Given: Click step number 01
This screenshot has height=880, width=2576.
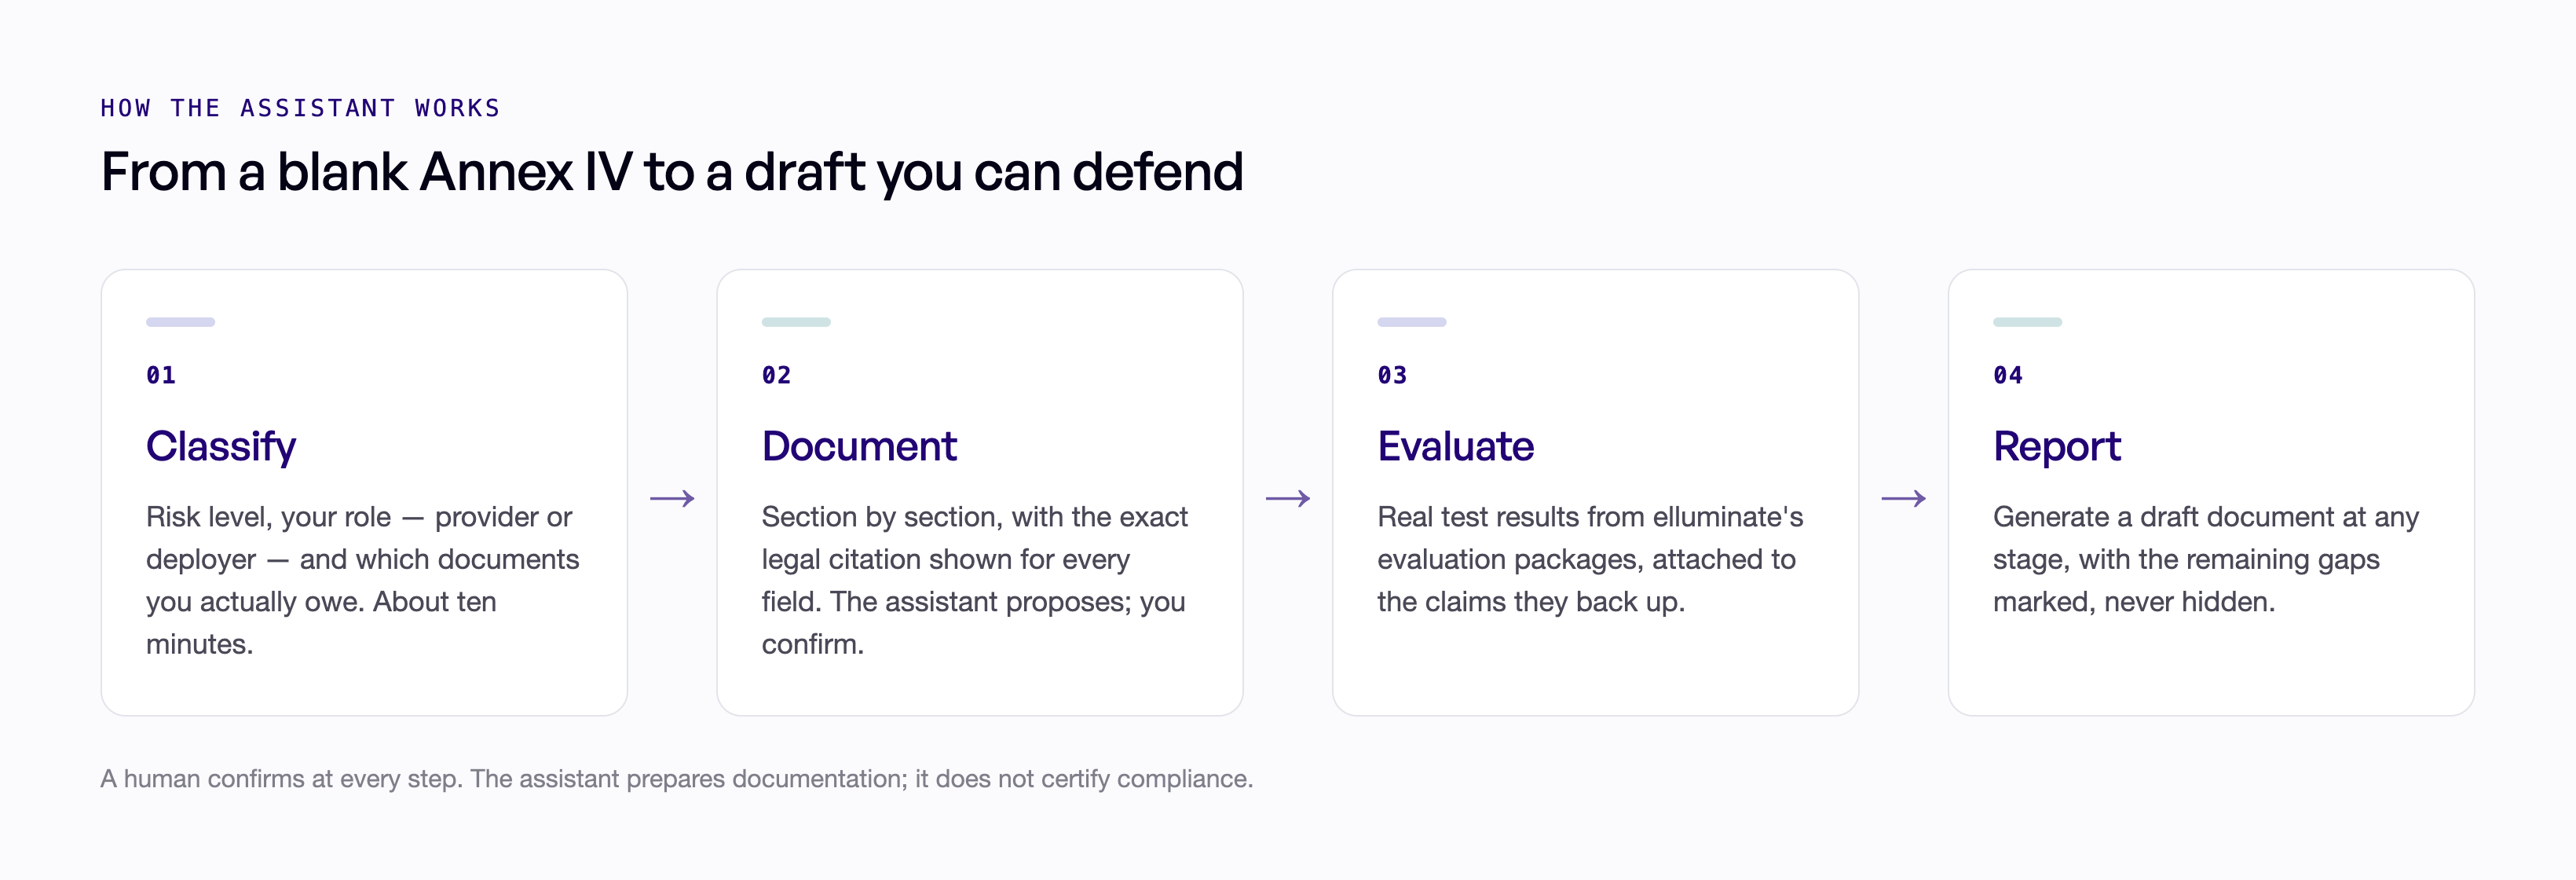Looking at the screenshot, I should 161,375.
